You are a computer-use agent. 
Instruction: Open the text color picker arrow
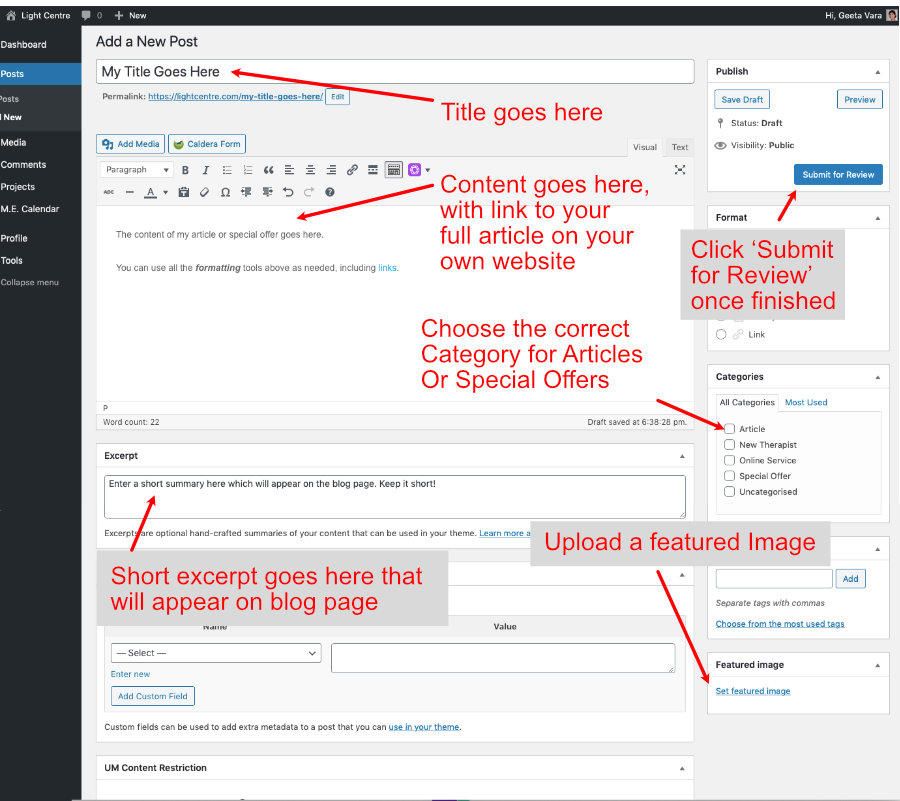[x=165, y=192]
